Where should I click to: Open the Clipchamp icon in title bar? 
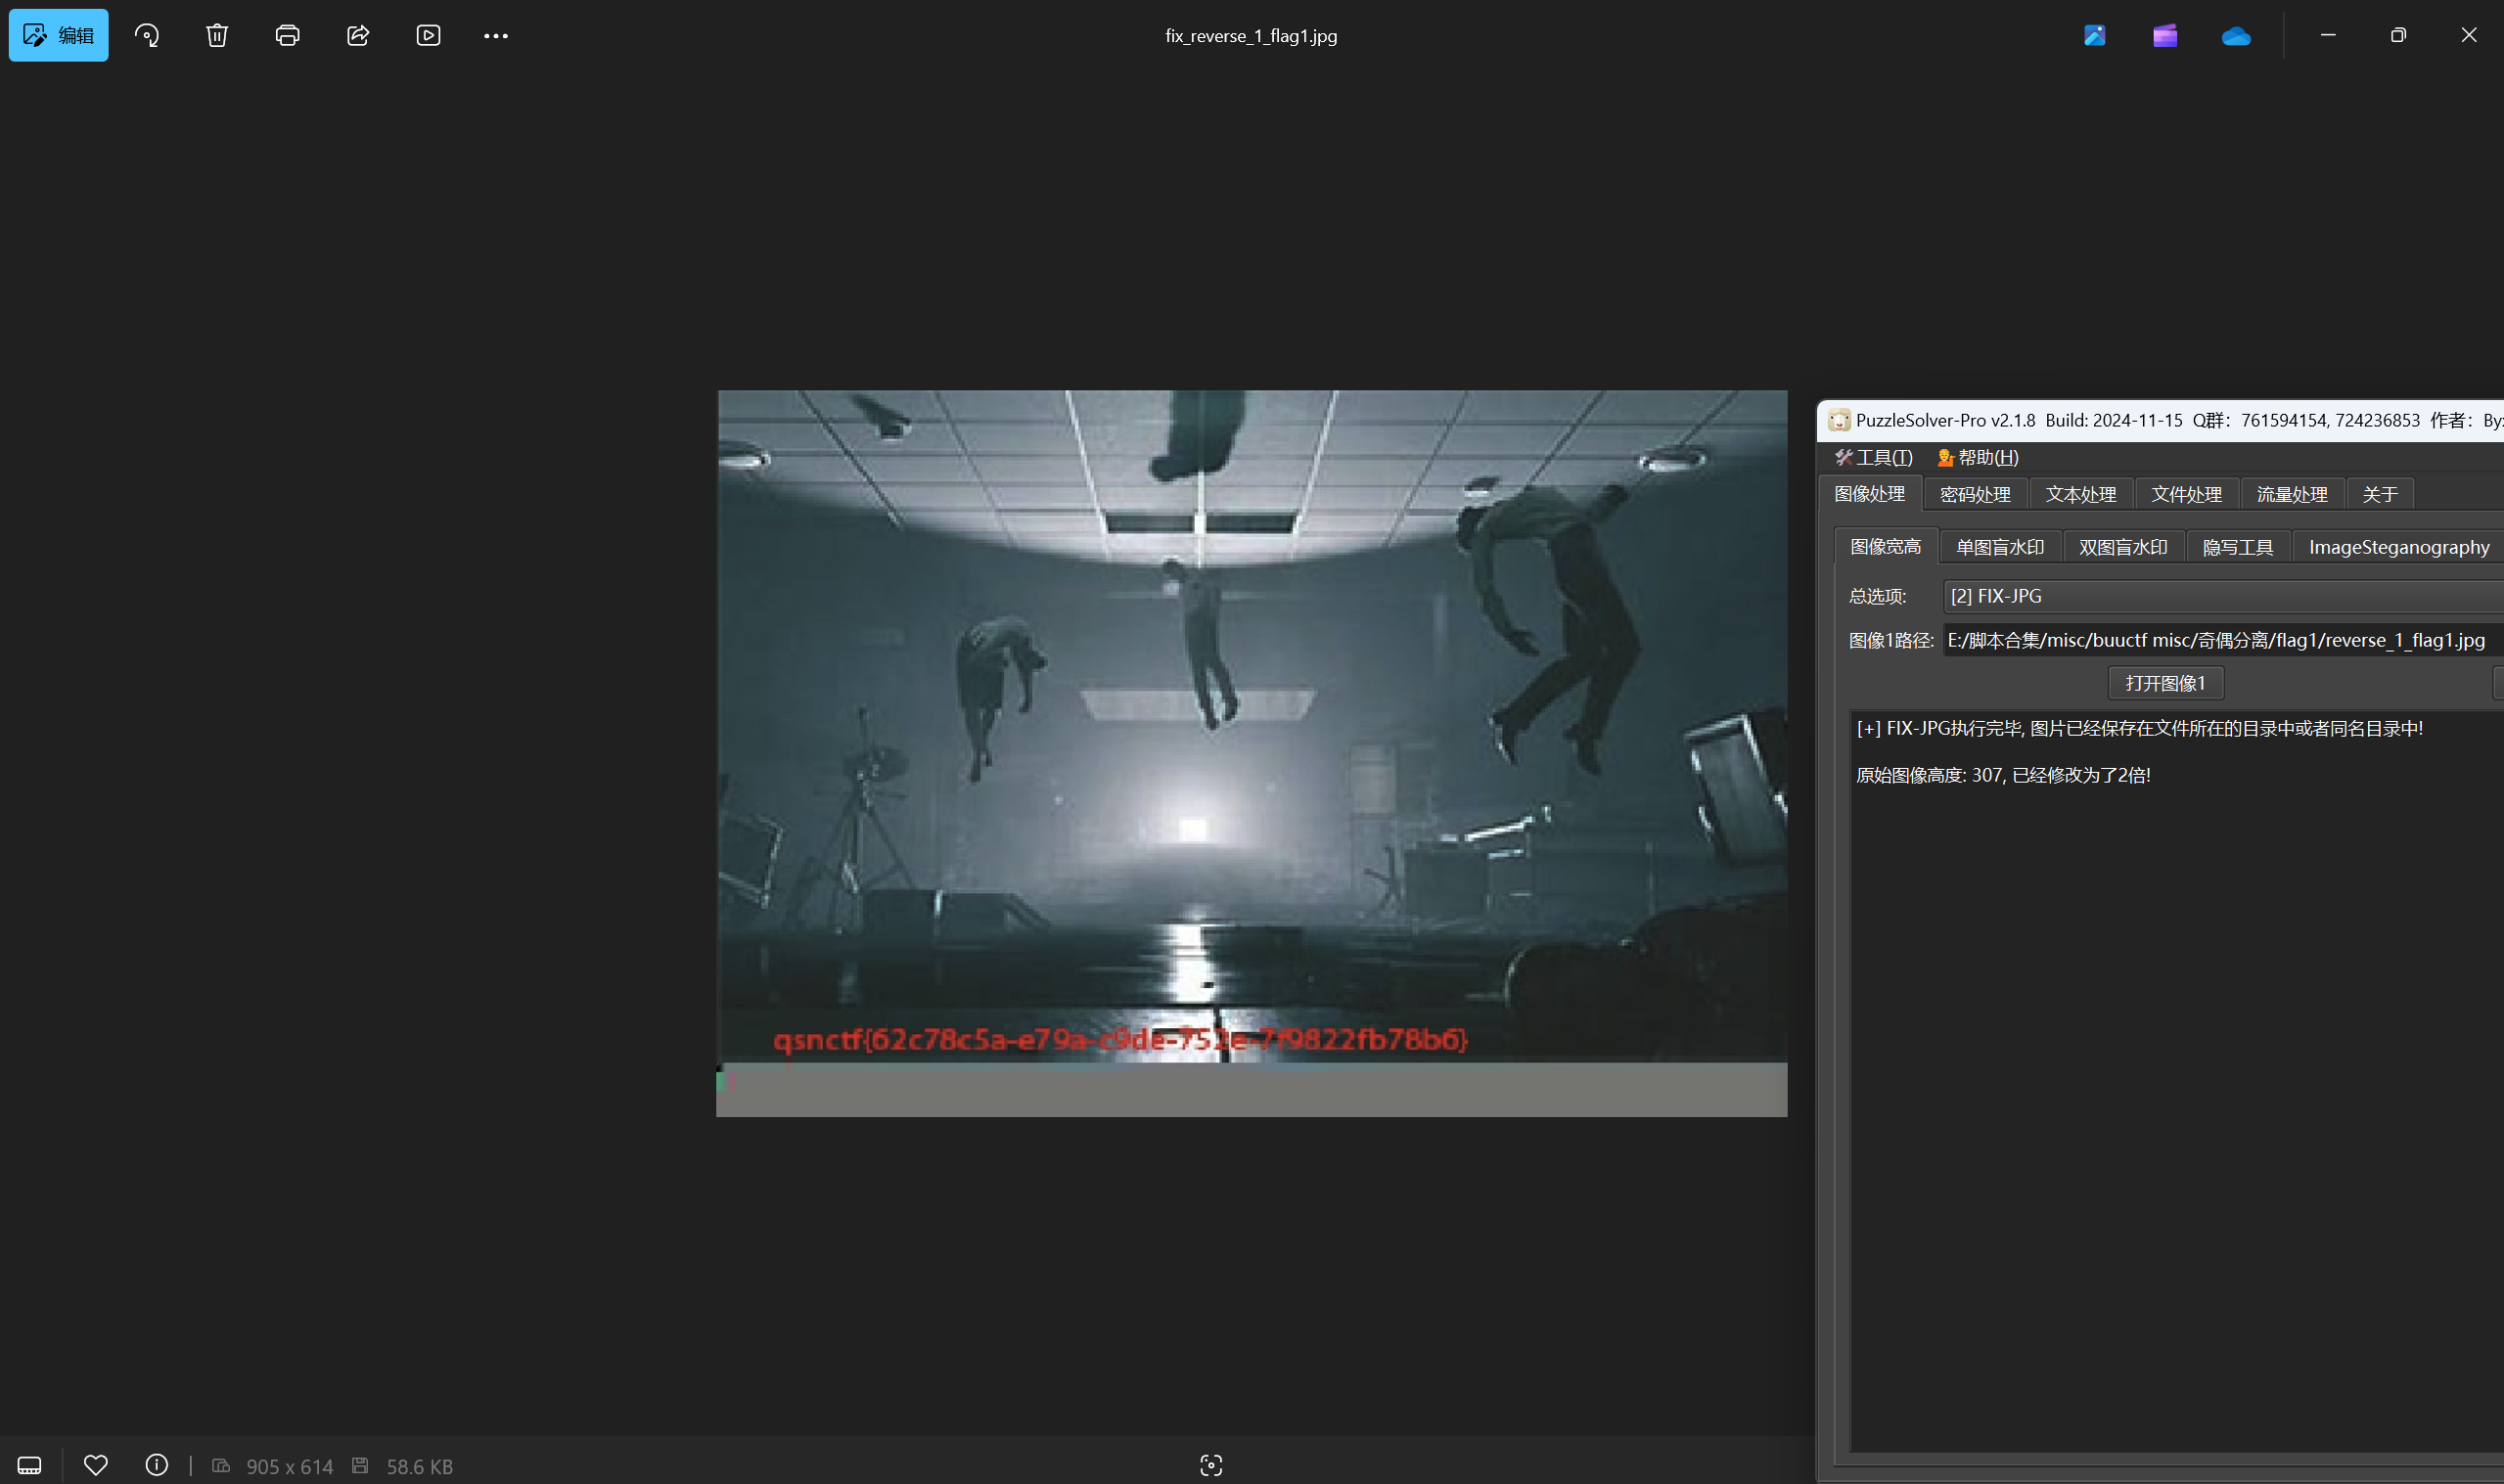2165,35
